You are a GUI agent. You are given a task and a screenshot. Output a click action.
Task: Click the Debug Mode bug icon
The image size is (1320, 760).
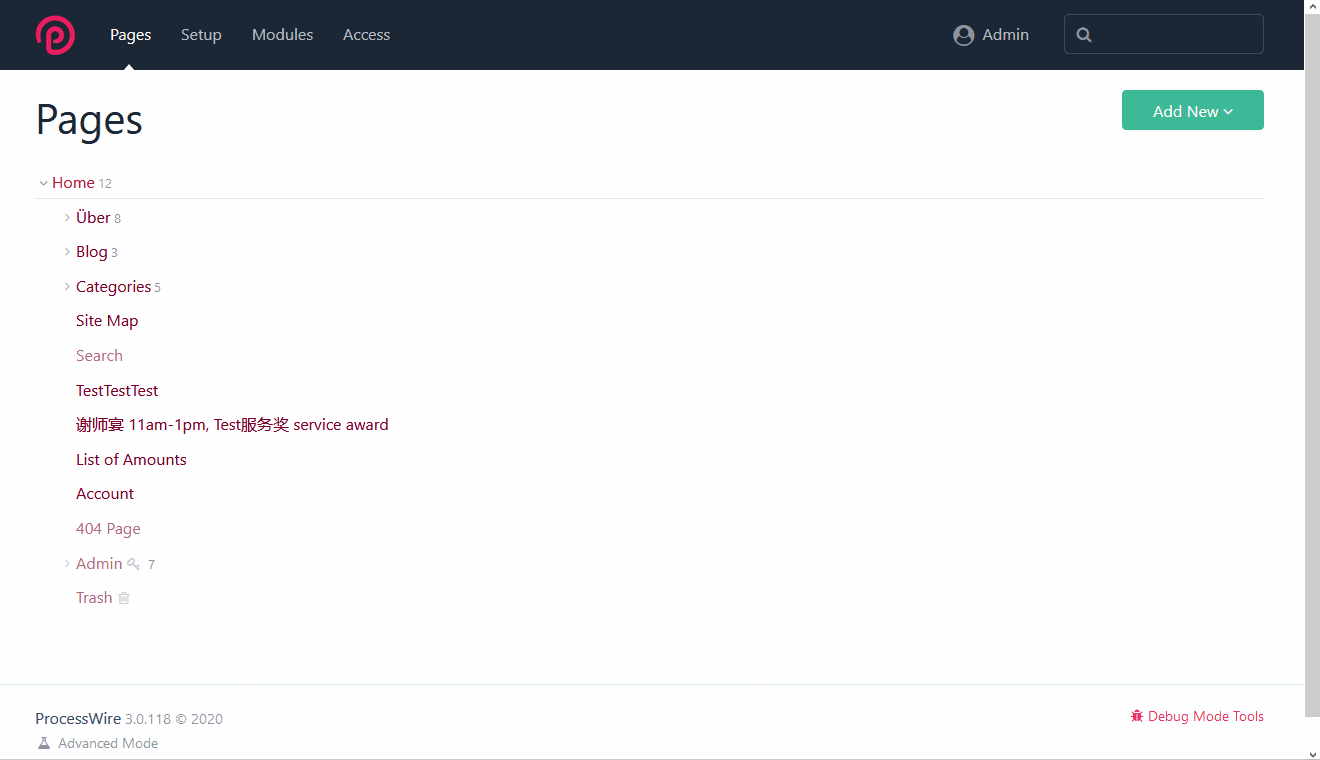tap(1137, 716)
